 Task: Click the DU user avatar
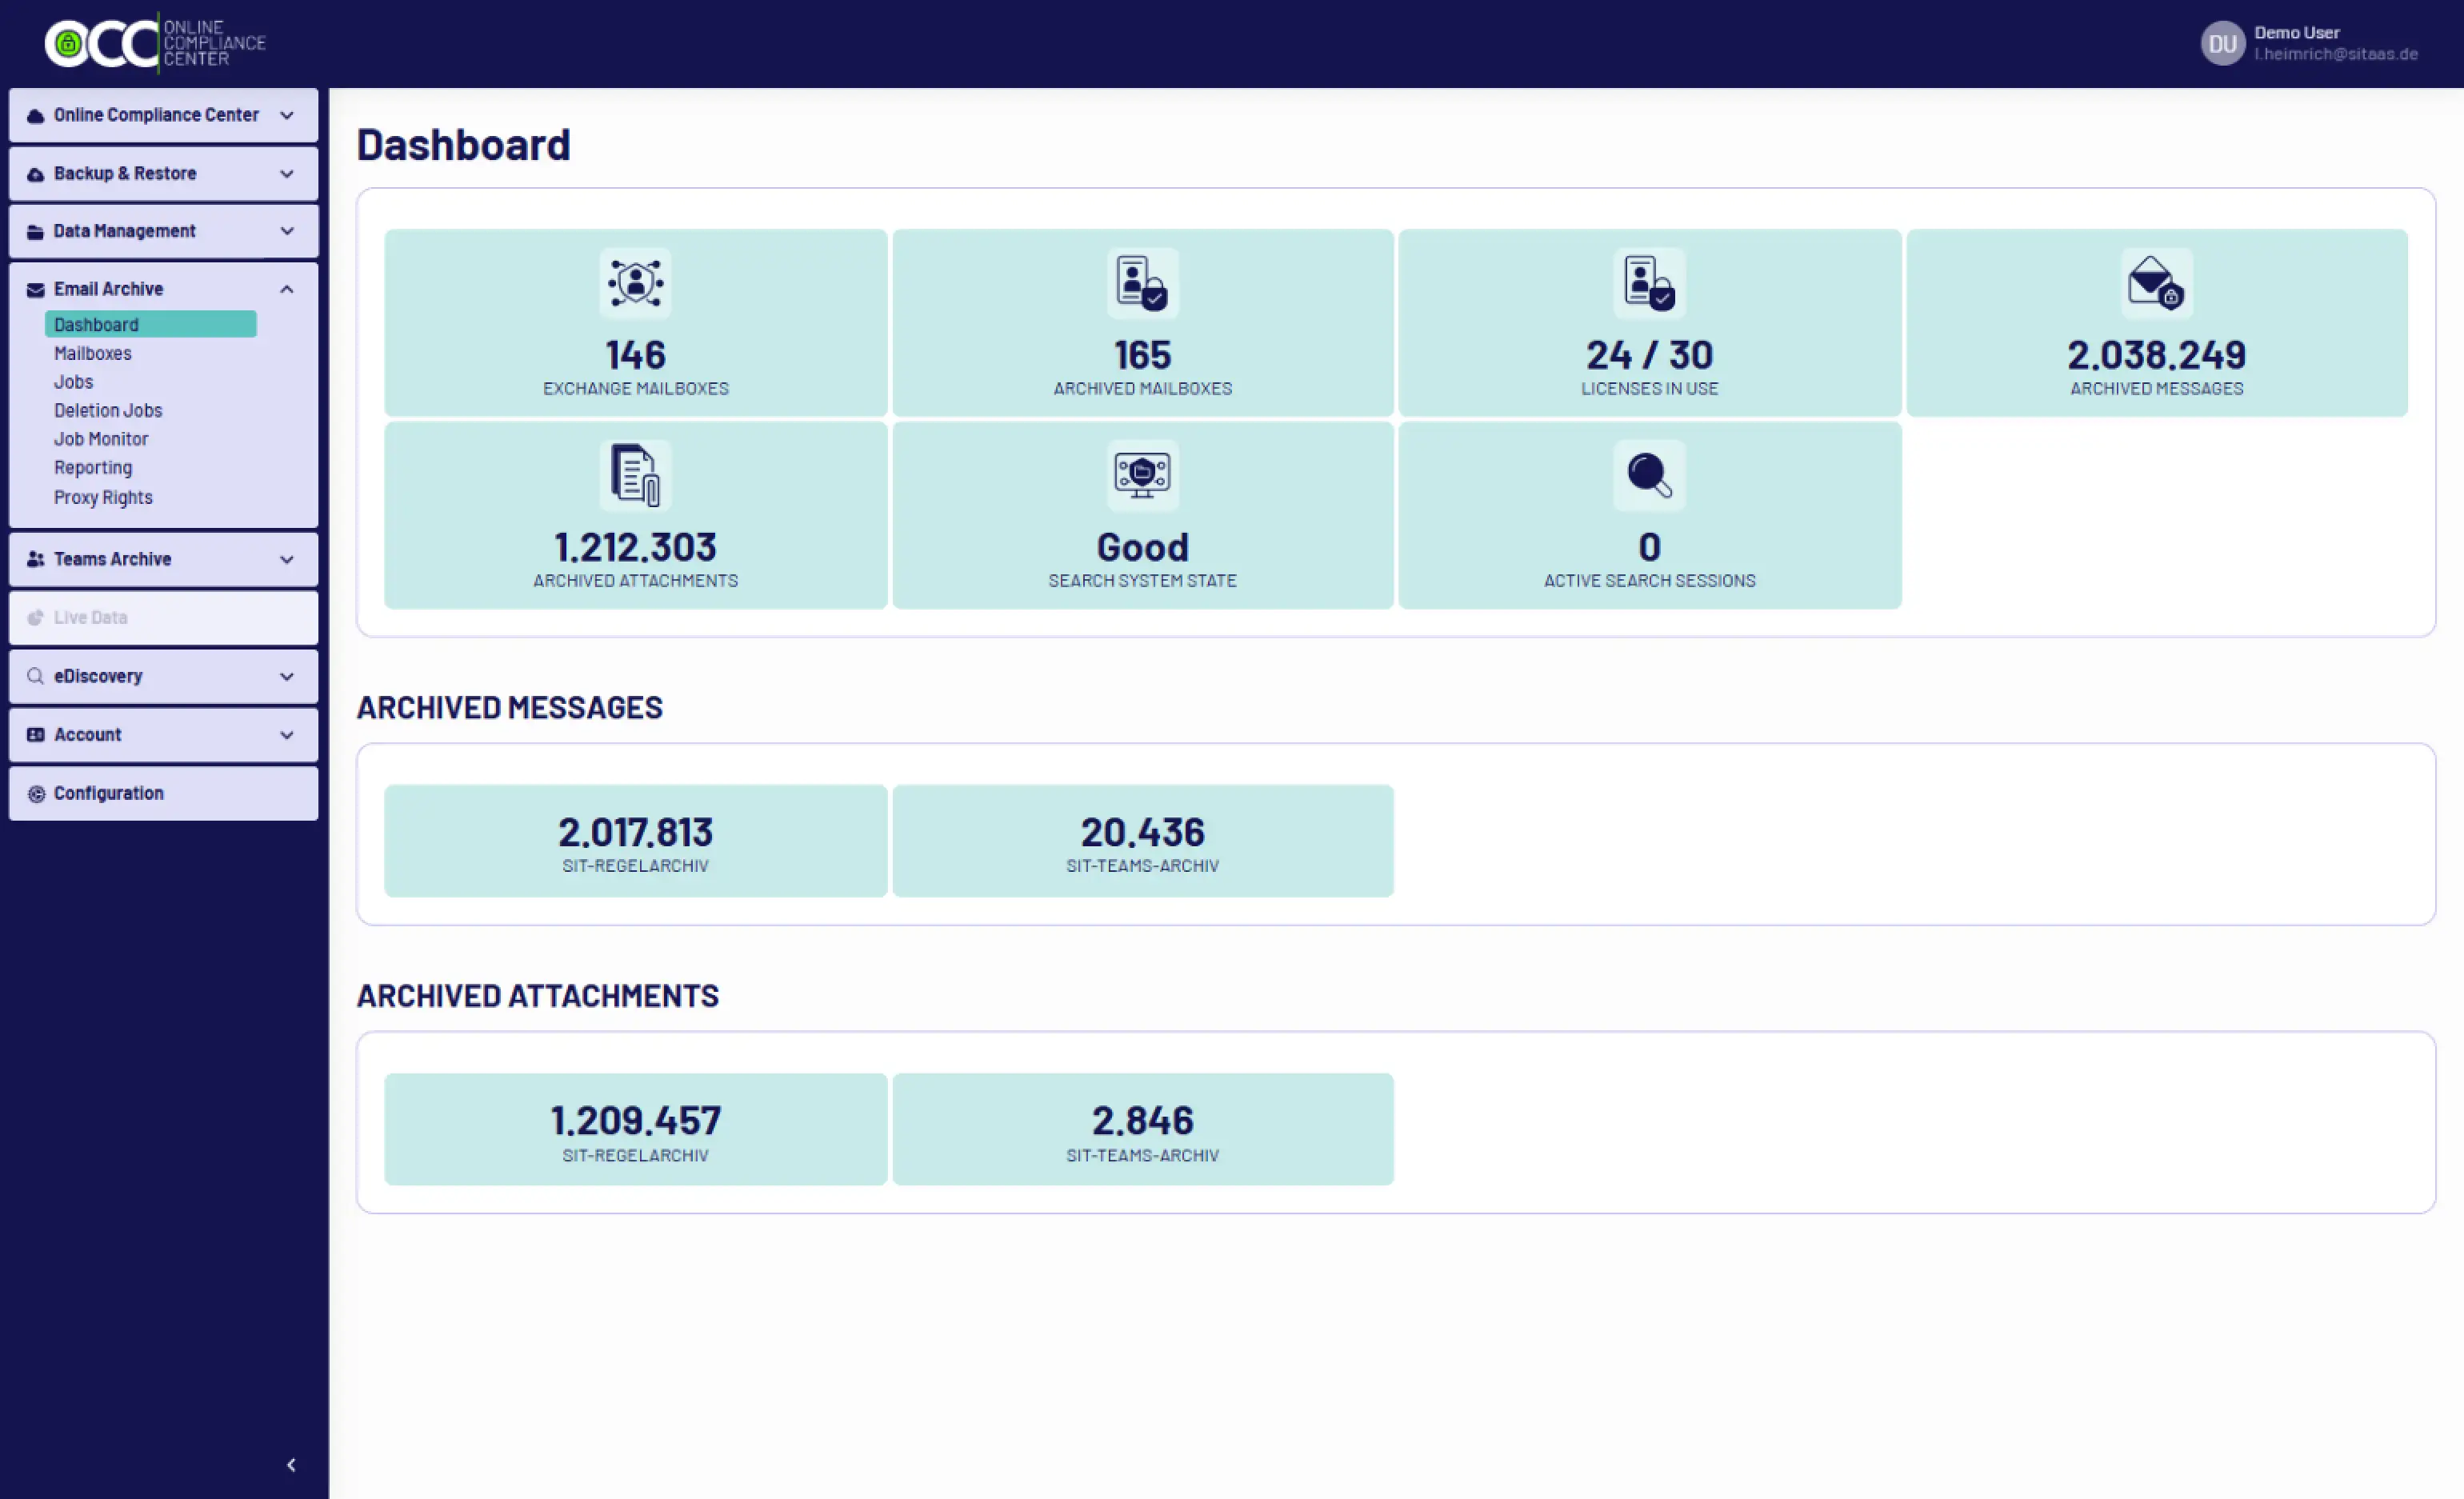2222,43
